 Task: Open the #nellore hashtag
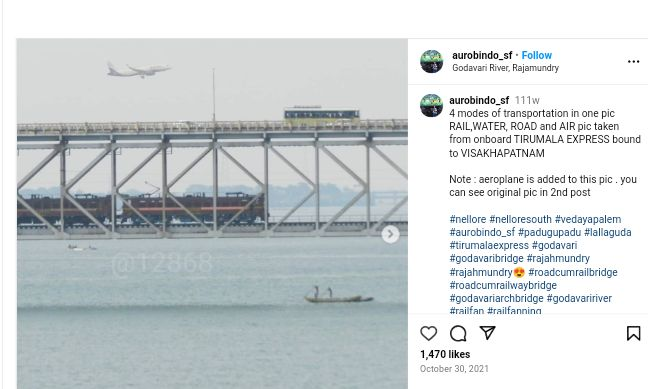(468, 219)
